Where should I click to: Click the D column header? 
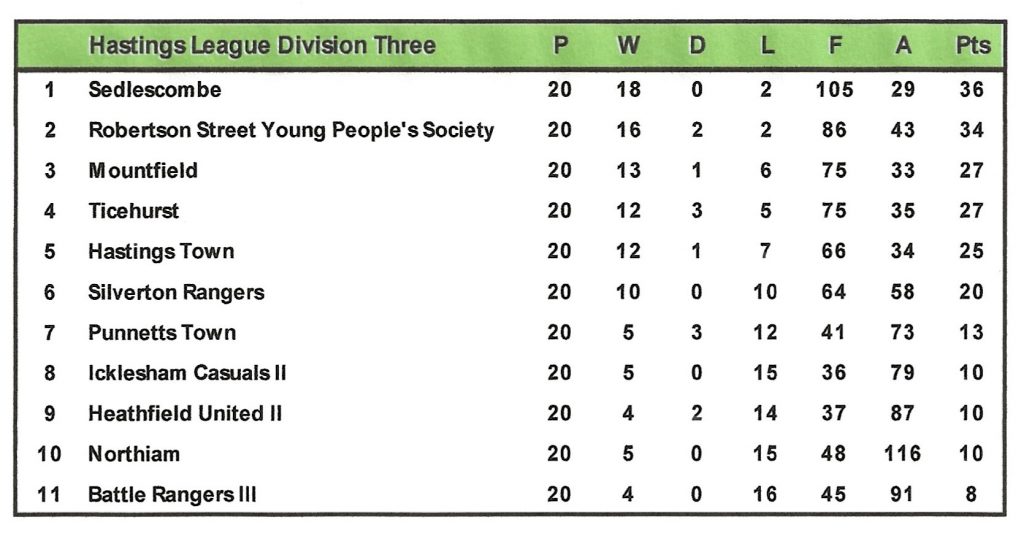697,46
